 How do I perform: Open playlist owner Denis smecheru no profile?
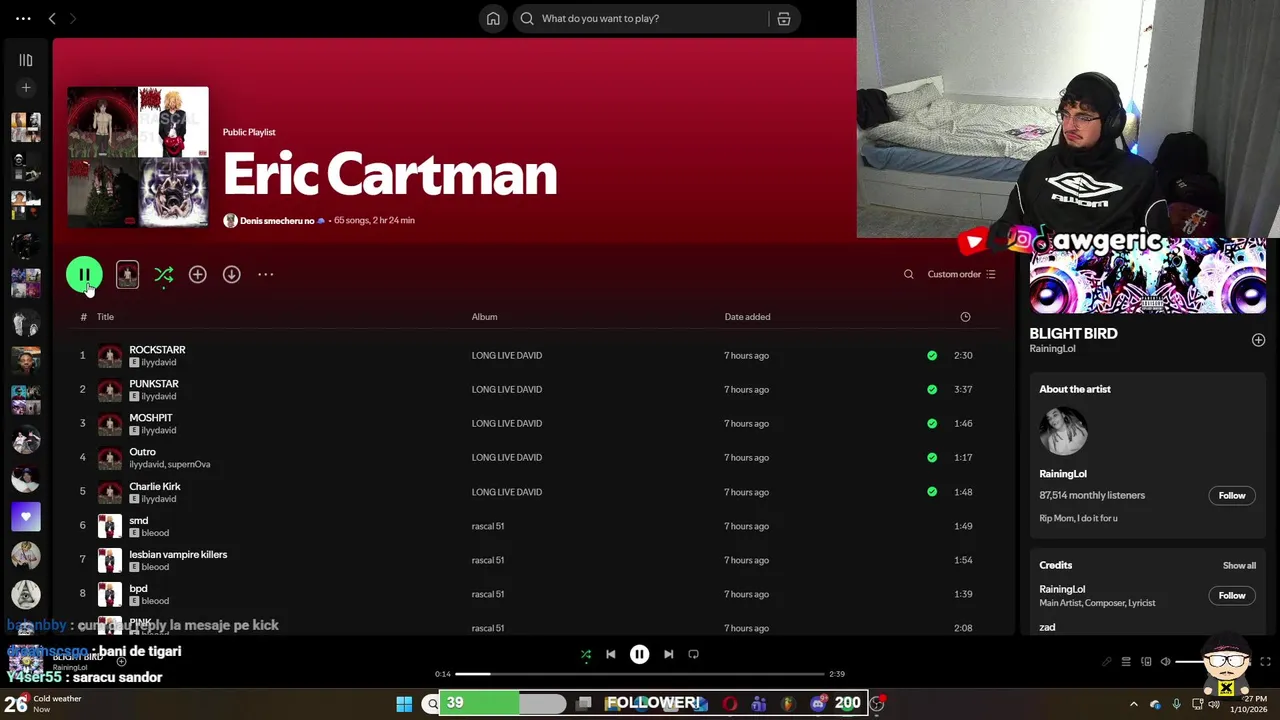pyautogui.click(x=277, y=220)
